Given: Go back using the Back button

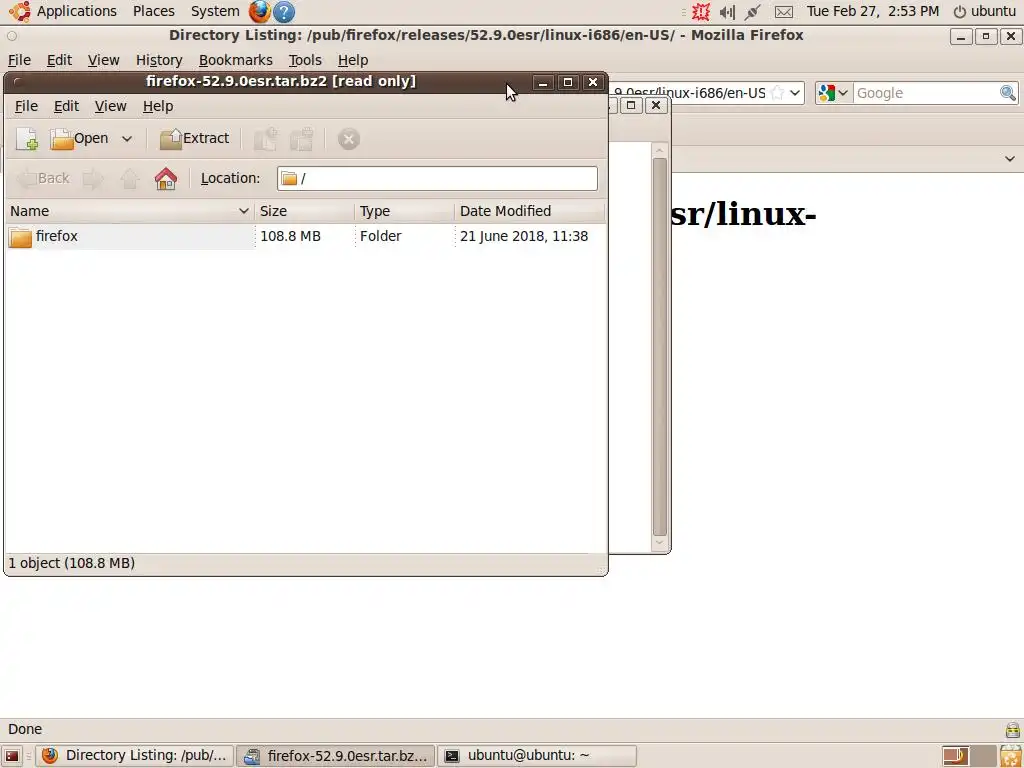Looking at the screenshot, I should pos(43,178).
